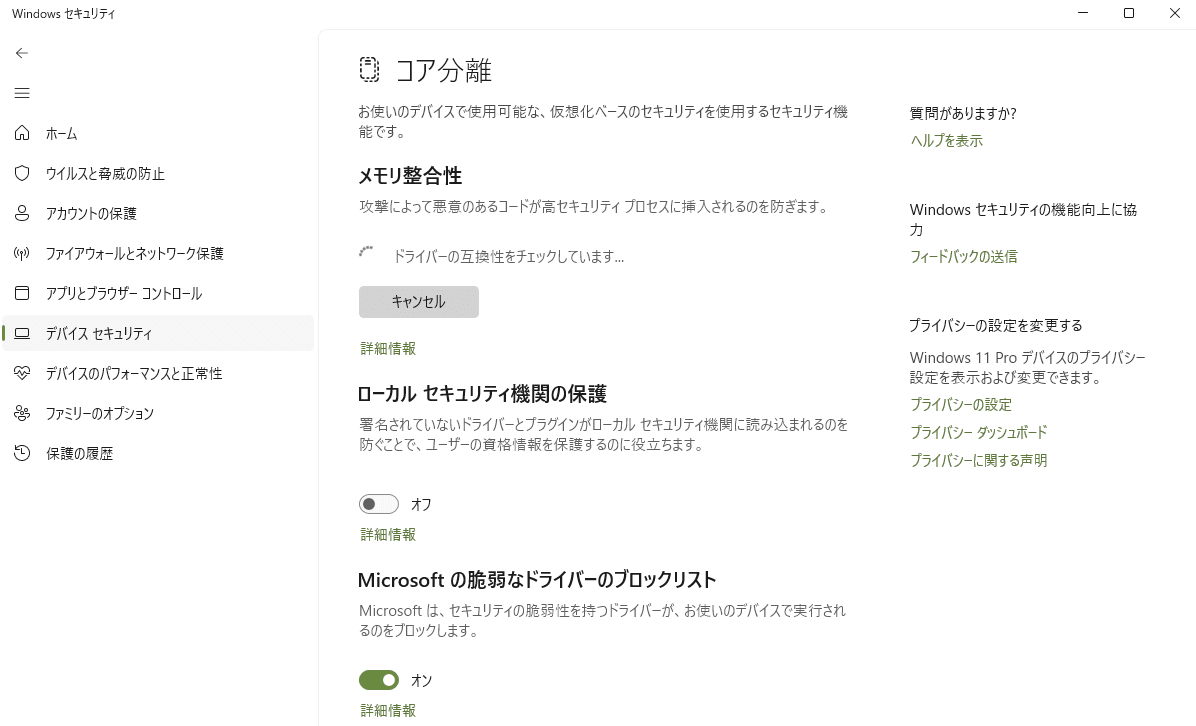Screen dimensions: 1196x726
Task: Open アカウントの保護 page
Action: click(158, 214)
